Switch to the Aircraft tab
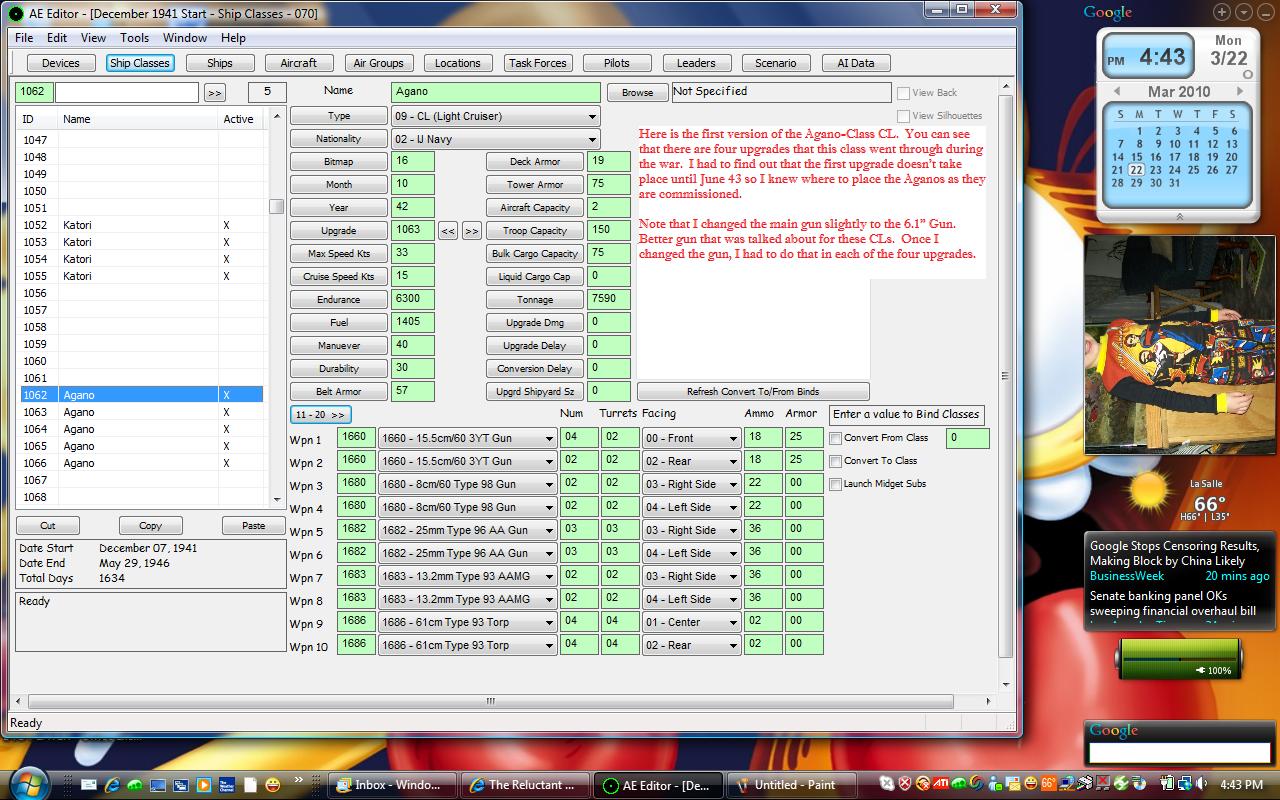Screen dimensions: 1280x800 coord(298,63)
